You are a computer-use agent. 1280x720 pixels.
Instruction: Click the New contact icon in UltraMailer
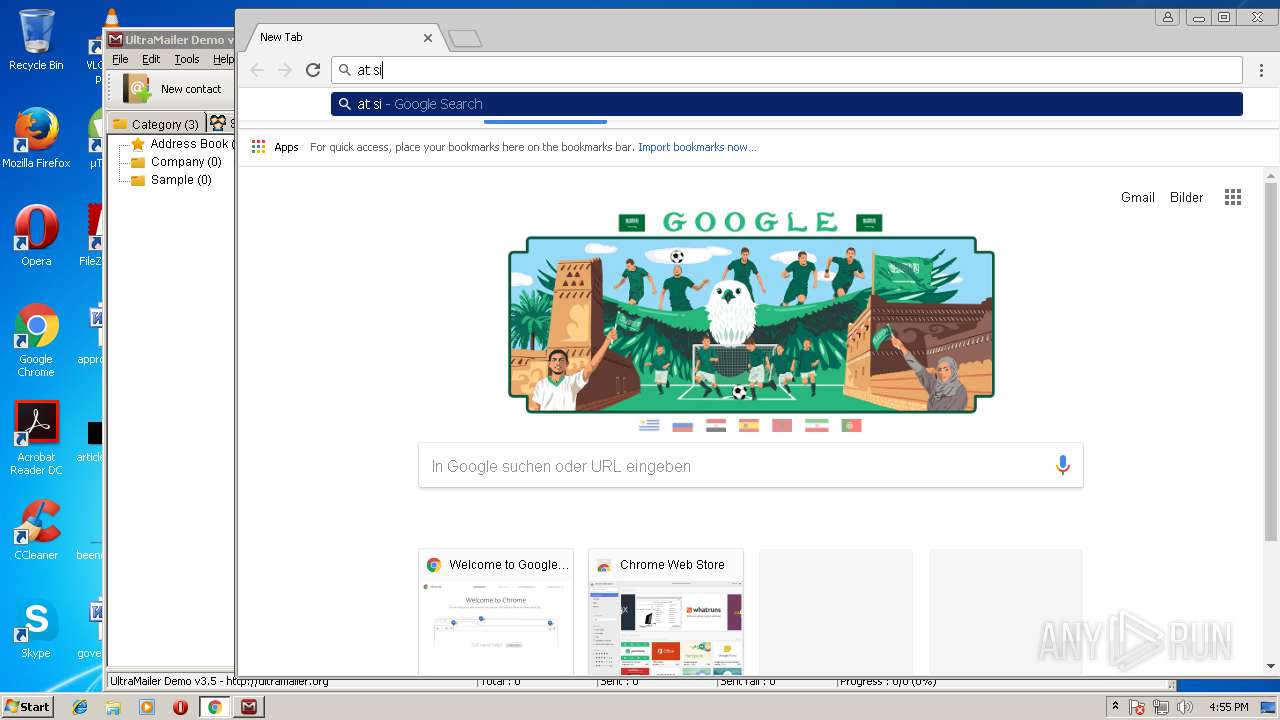tap(137, 89)
